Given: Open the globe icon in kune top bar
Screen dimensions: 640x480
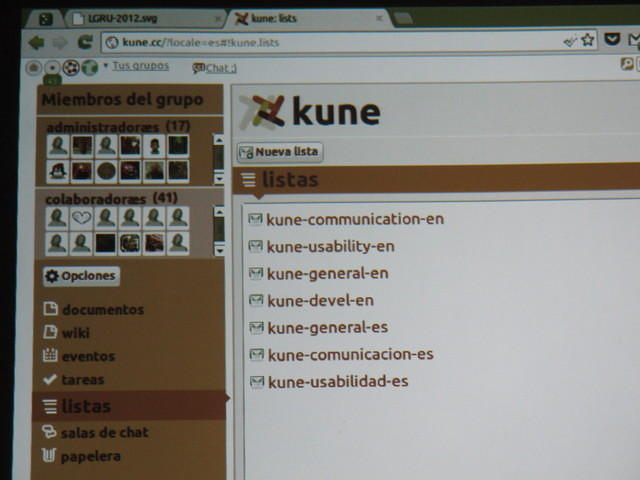Looking at the screenshot, I should (x=90, y=67).
